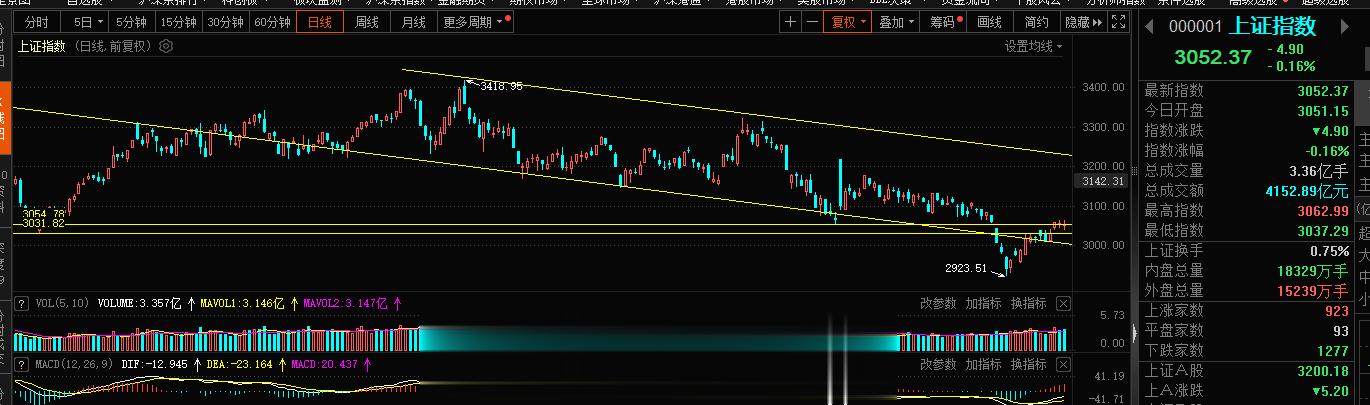The width and height of the screenshot is (1370, 405).
Task: Click the up arrow after MAVOL2 value
Action: pos(397,303)
